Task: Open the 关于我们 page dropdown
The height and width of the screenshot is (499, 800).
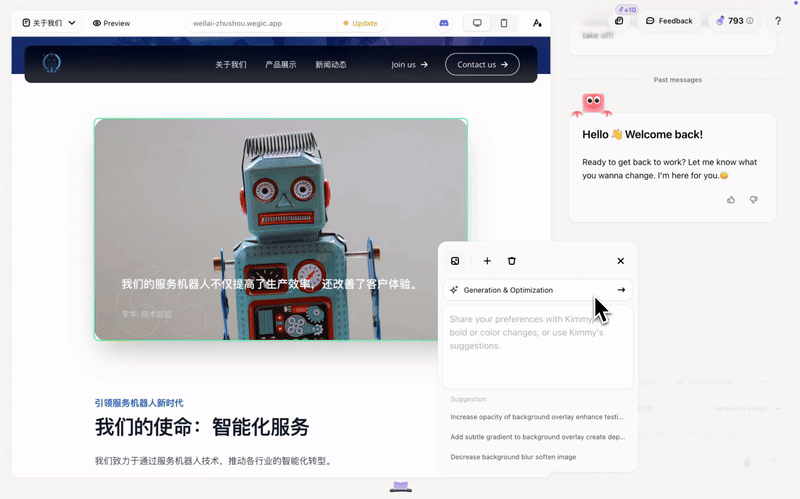Action: click(49, 23)
